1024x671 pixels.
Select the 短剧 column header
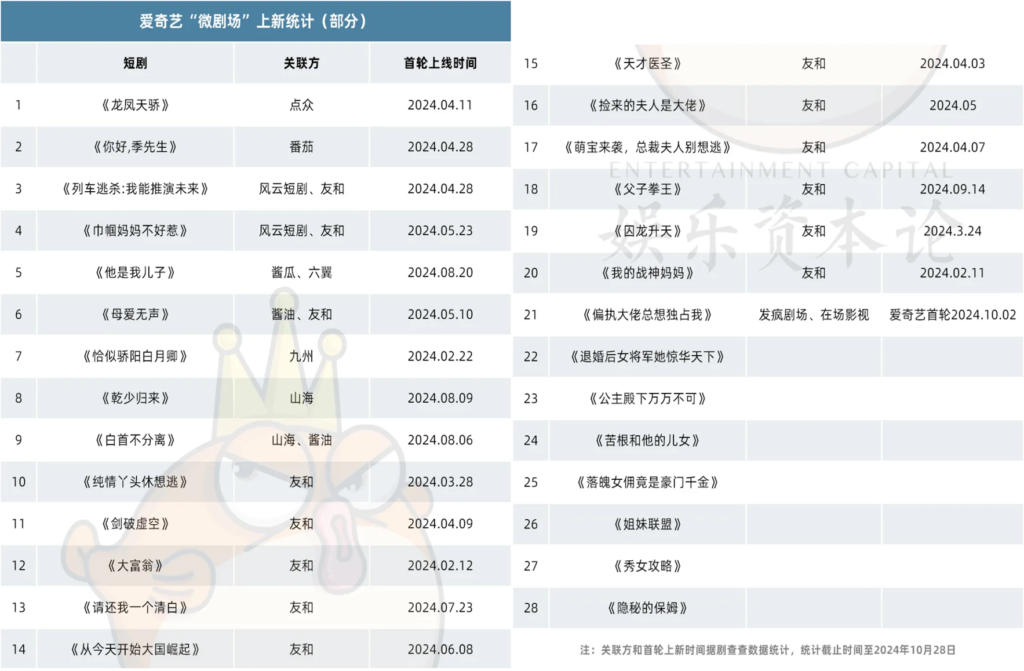tap(135, 63)
